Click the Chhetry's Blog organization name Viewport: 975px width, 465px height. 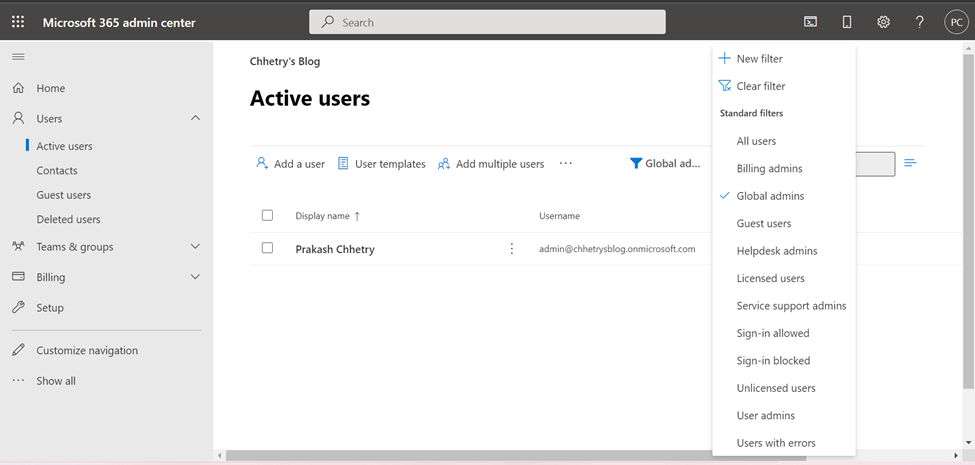pyautogui.click(x=285, y=62)
